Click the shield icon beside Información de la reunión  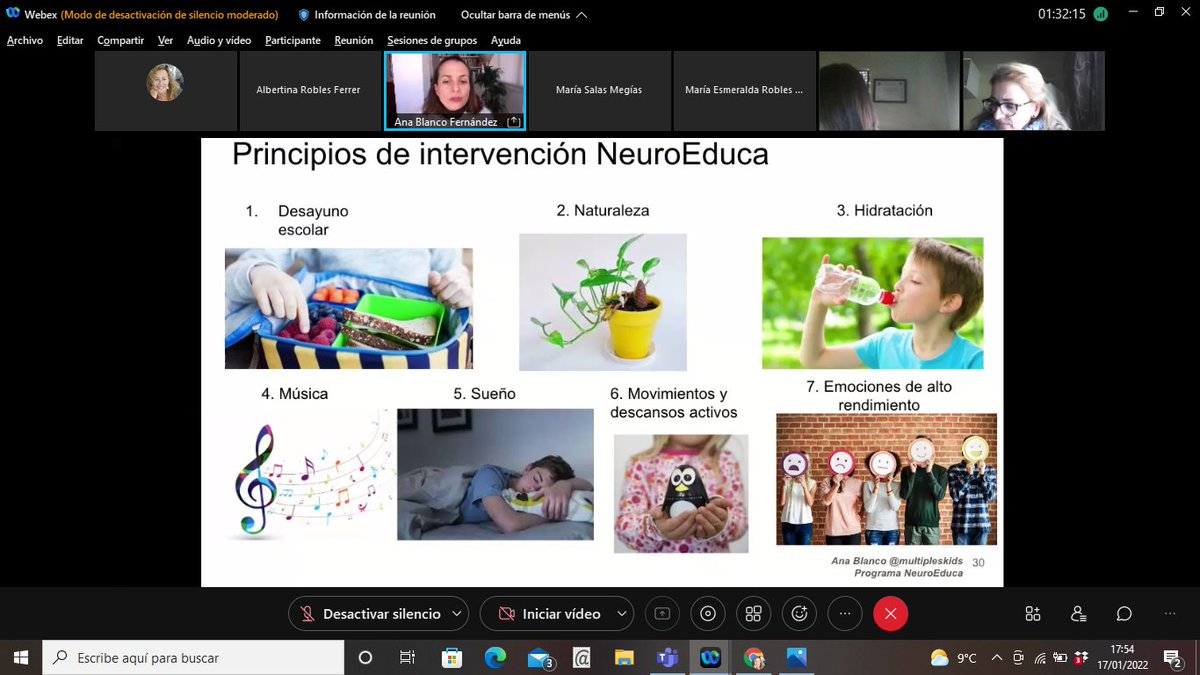point(304,15)
